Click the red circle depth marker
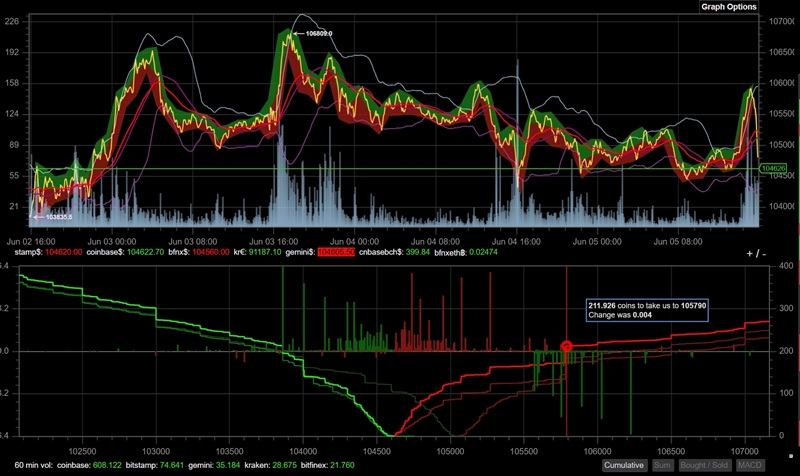Viewport: 800px width, 476px height. (567, 347)
